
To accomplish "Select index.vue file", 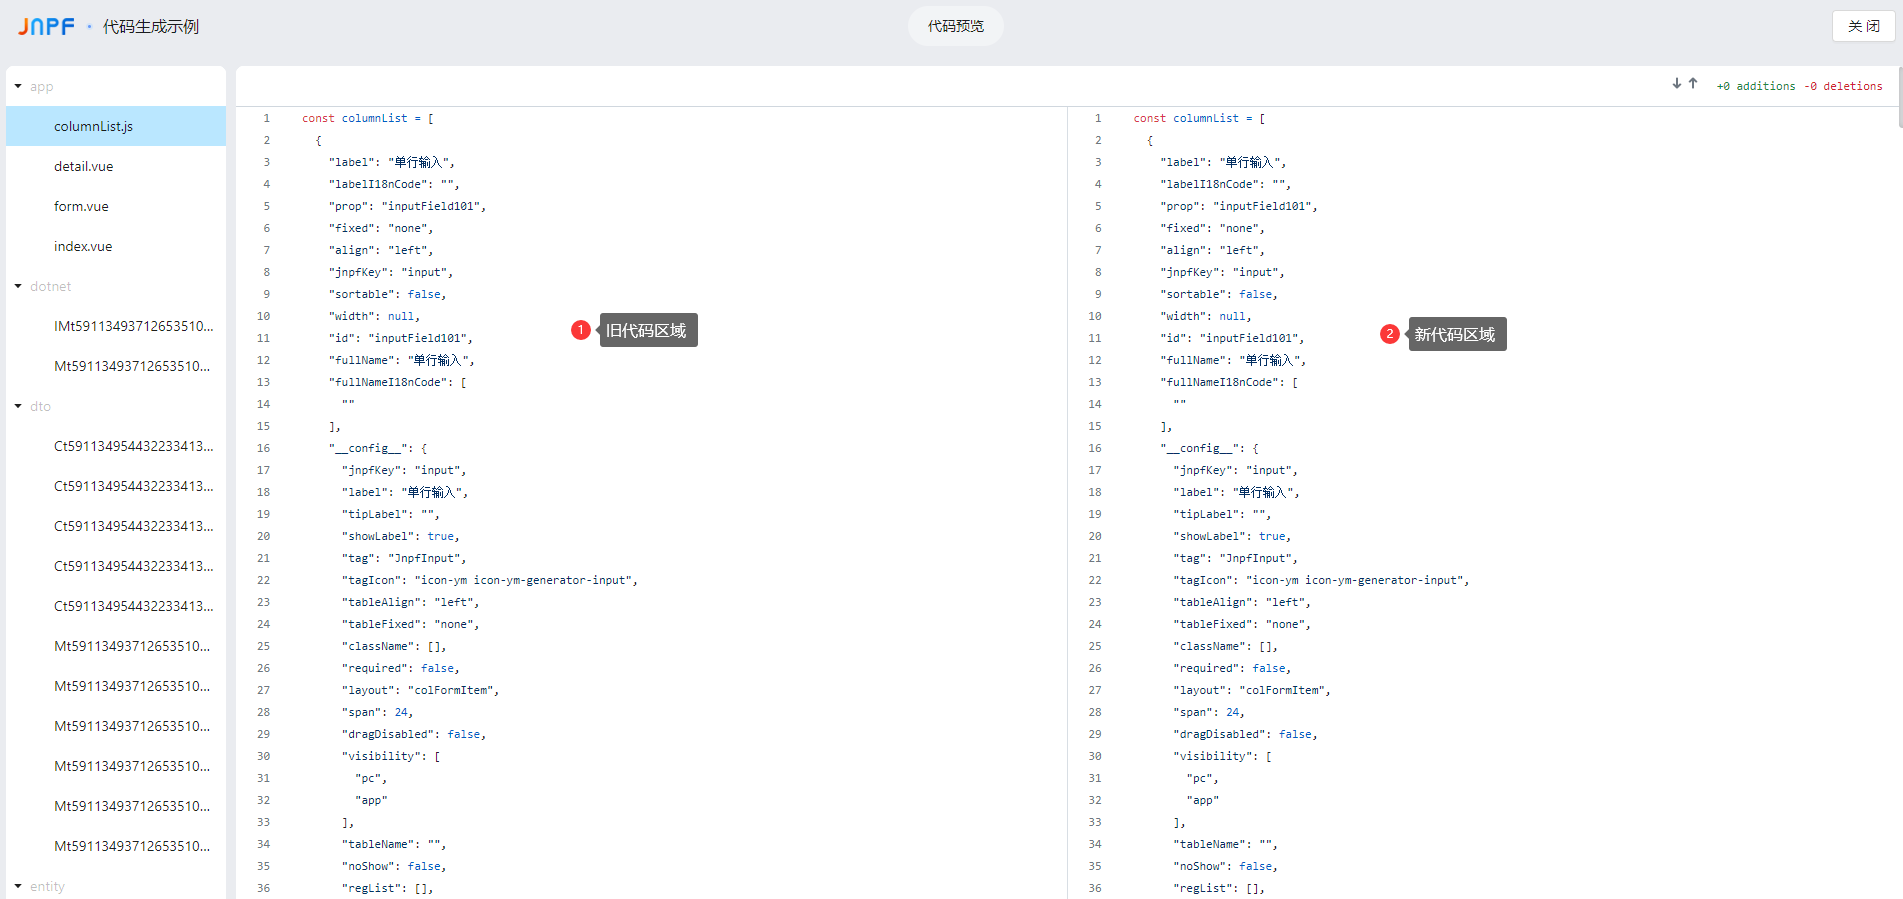I will [x=83, y=247].
